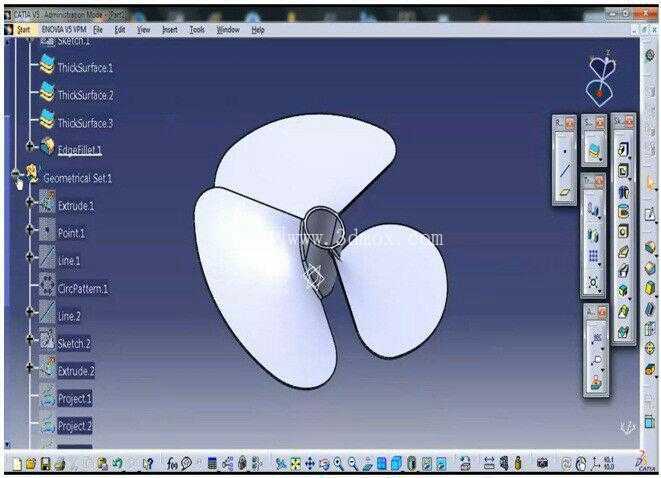Click the Groove tool icon
Viewport: 661px width, 478px height.
(623, 211)
